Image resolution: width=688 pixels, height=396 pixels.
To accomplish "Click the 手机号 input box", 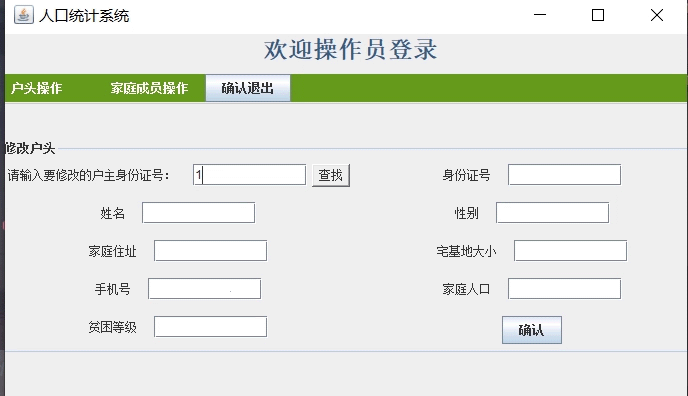I will coord(204,289).
